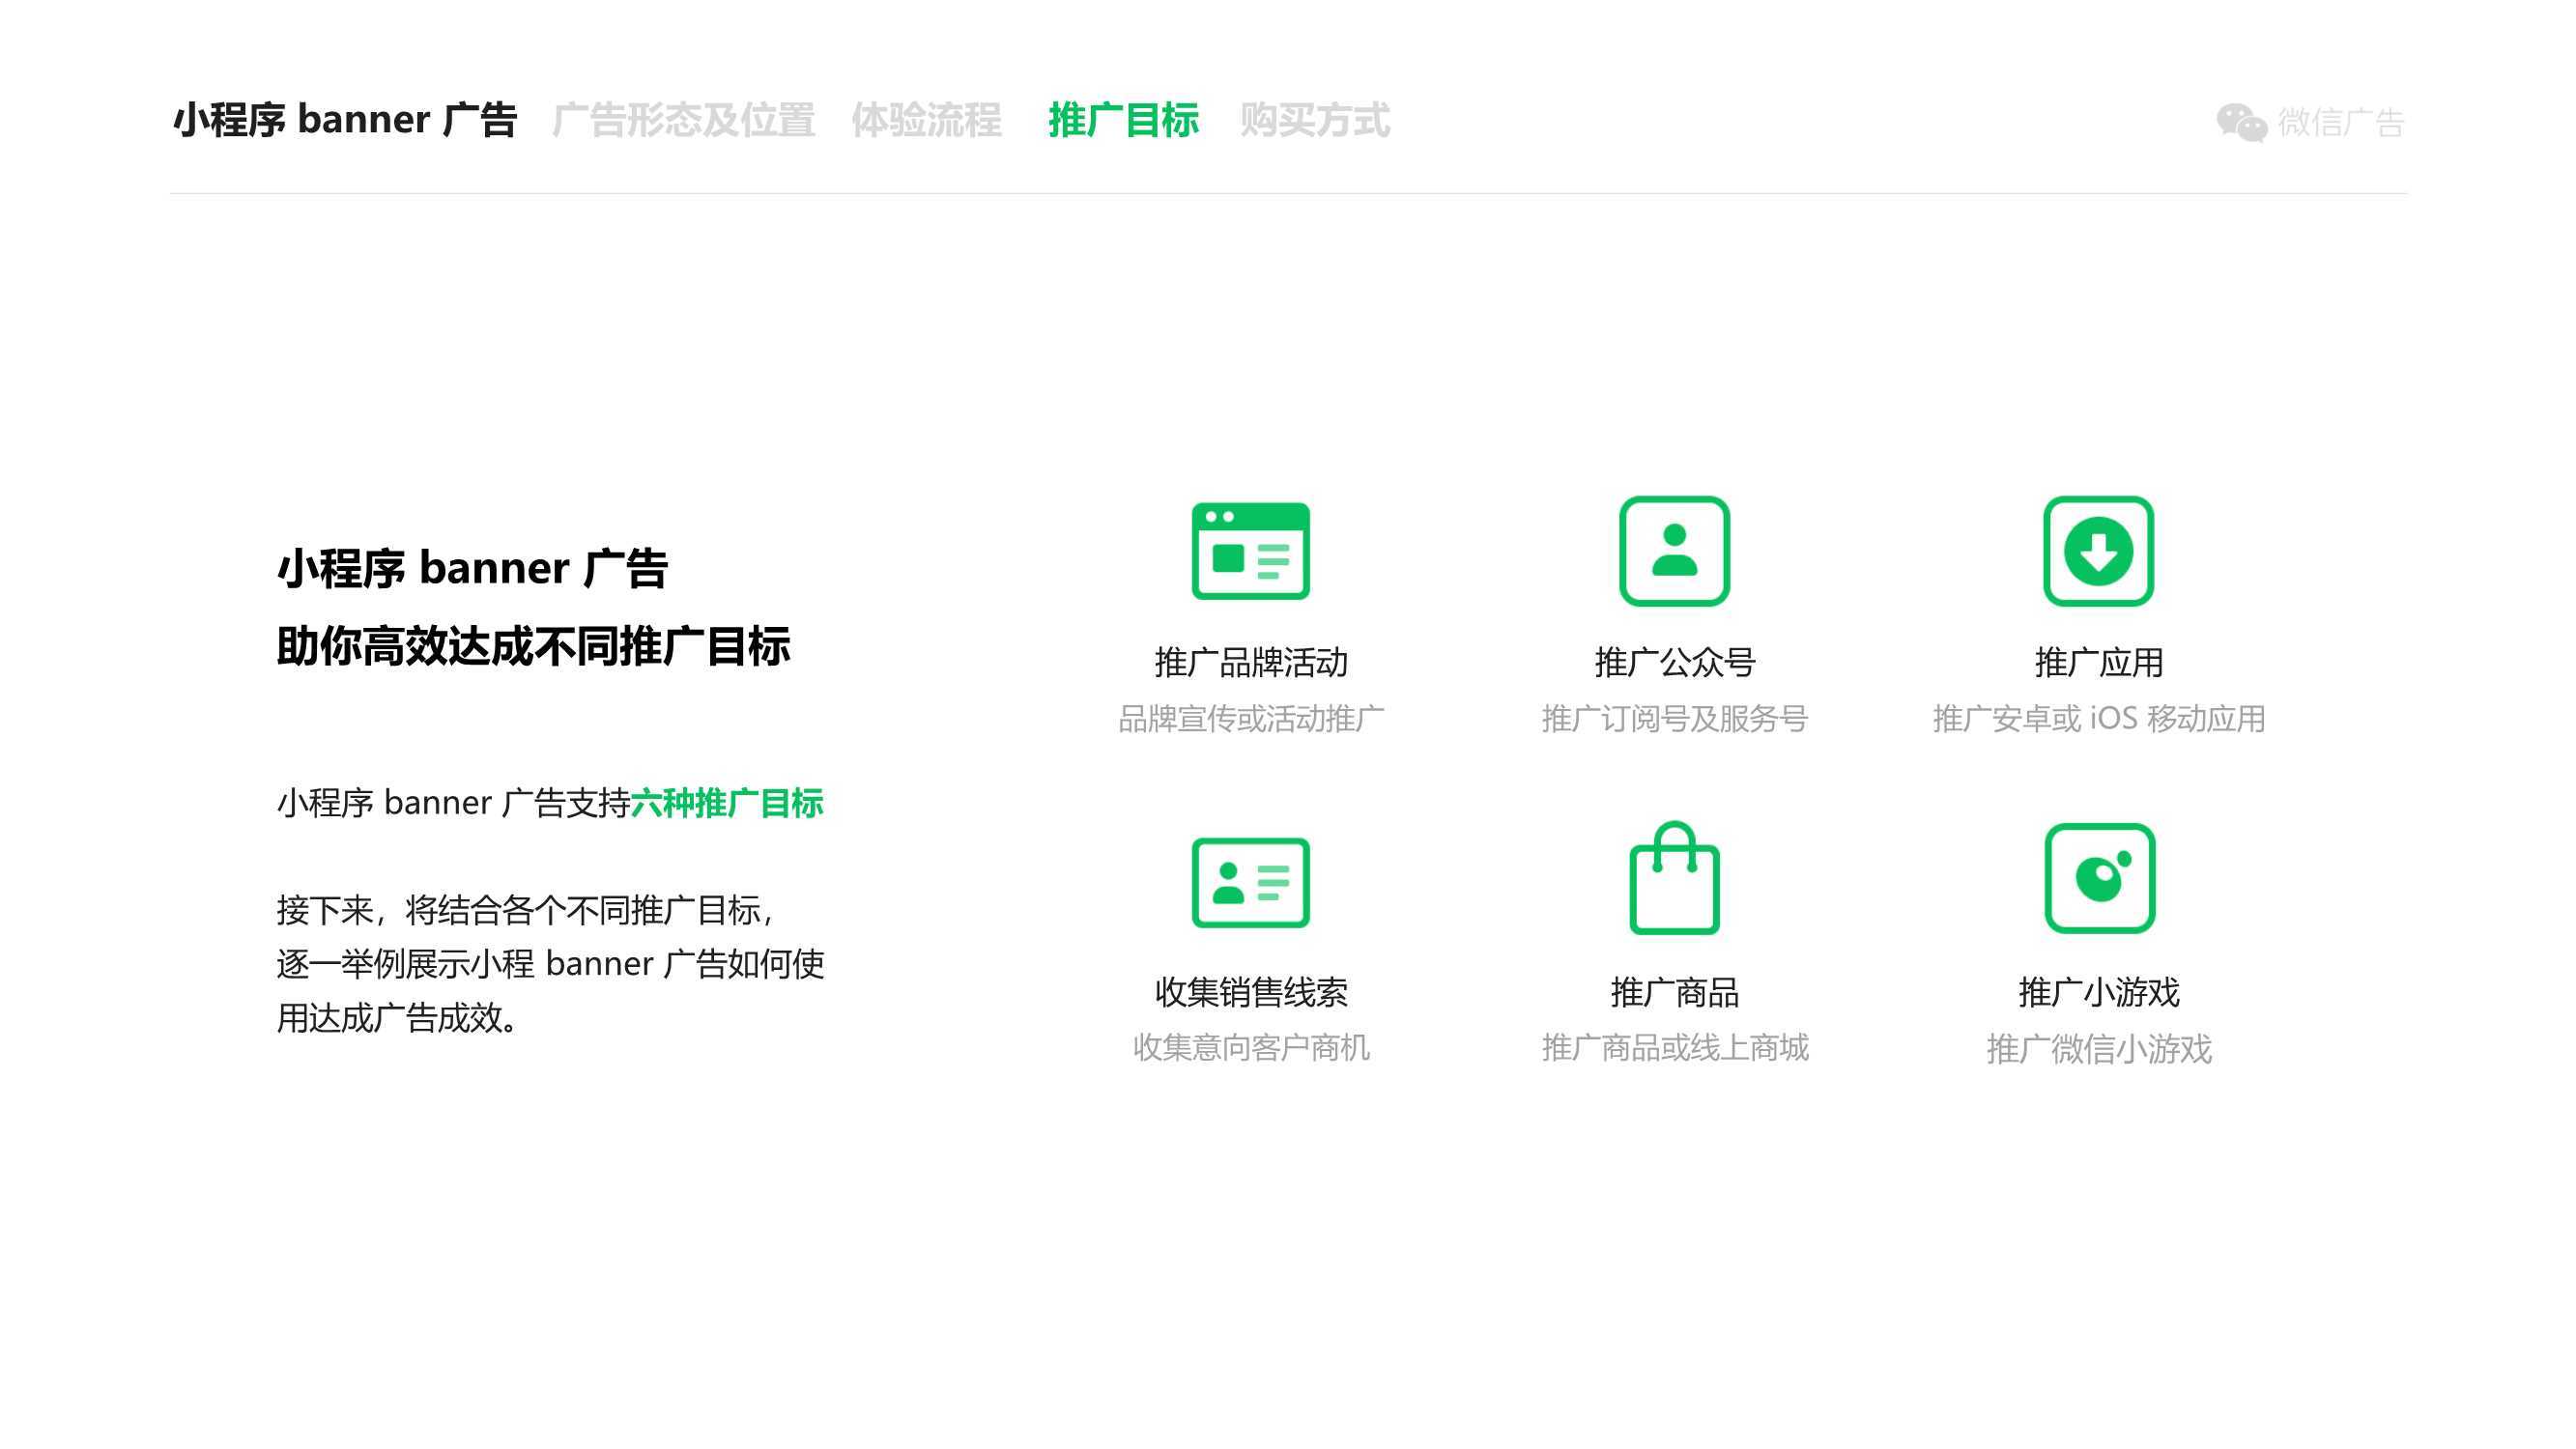Click the shopping bag product icon

[1674, 878]
